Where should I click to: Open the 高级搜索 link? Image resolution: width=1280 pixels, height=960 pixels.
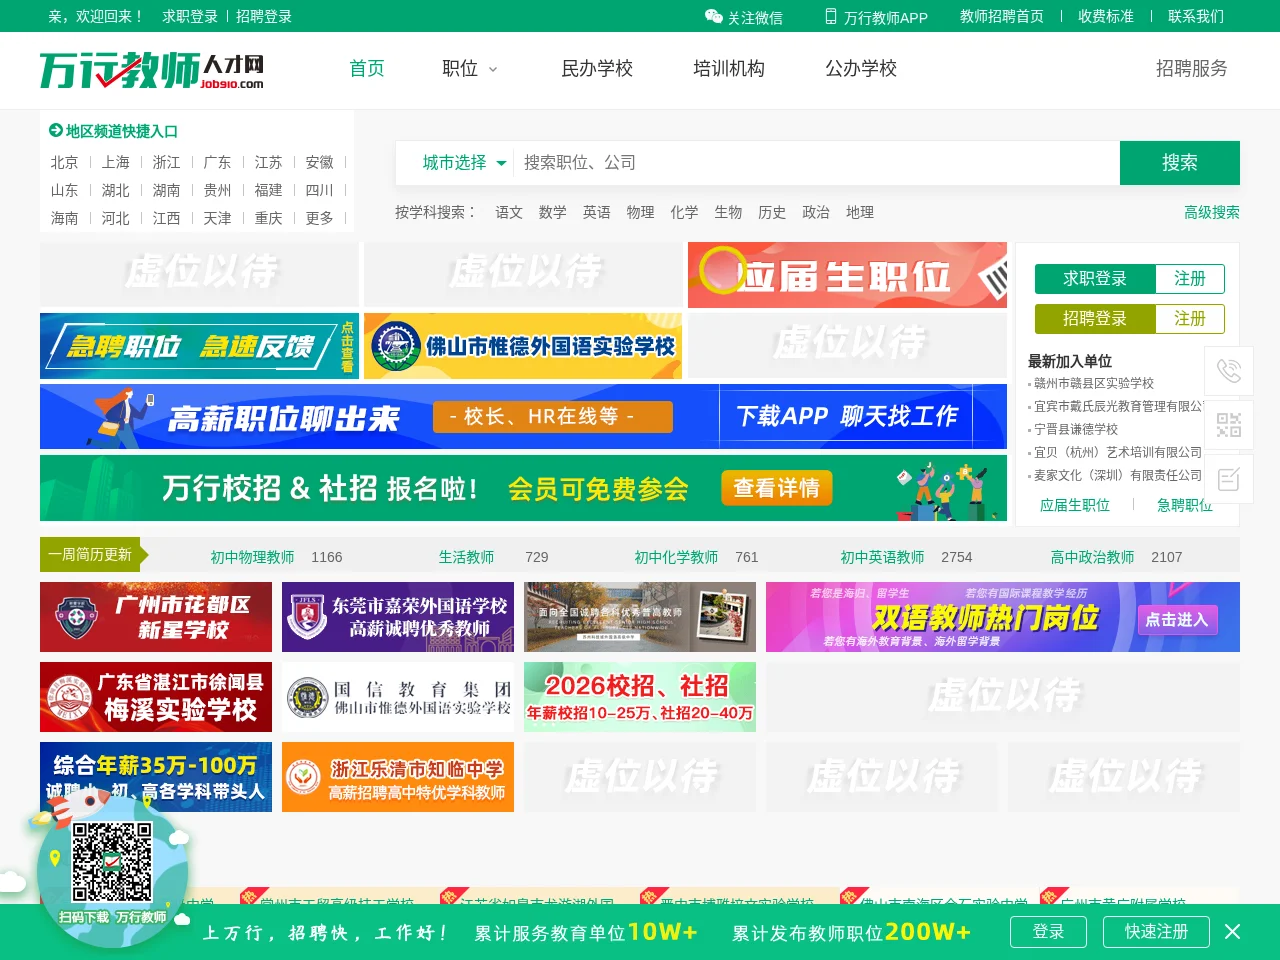click(1212, 212)
